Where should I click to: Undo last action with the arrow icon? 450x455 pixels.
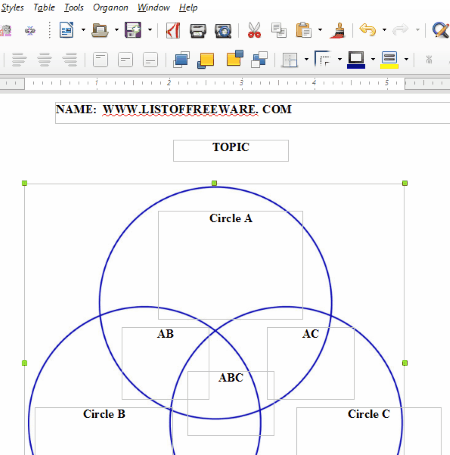click(368, 30)
